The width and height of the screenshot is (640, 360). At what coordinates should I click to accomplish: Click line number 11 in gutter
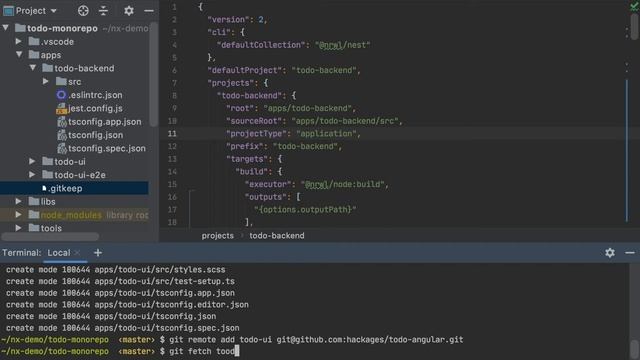(172, 133)
